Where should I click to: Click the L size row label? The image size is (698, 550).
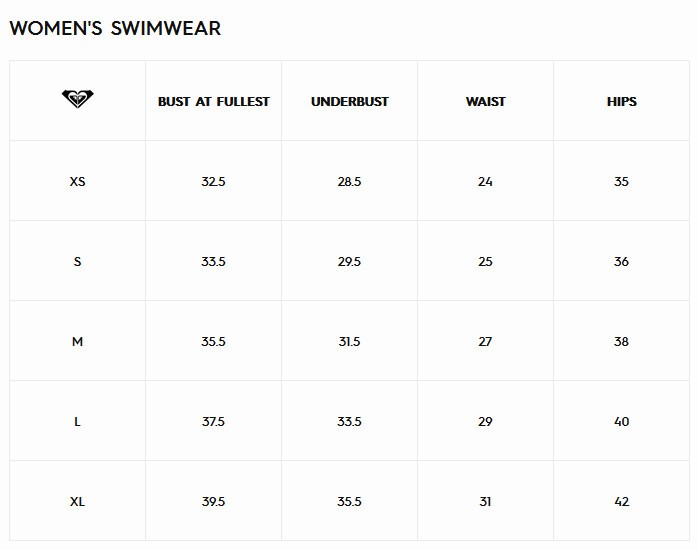[x=77, y=422]
